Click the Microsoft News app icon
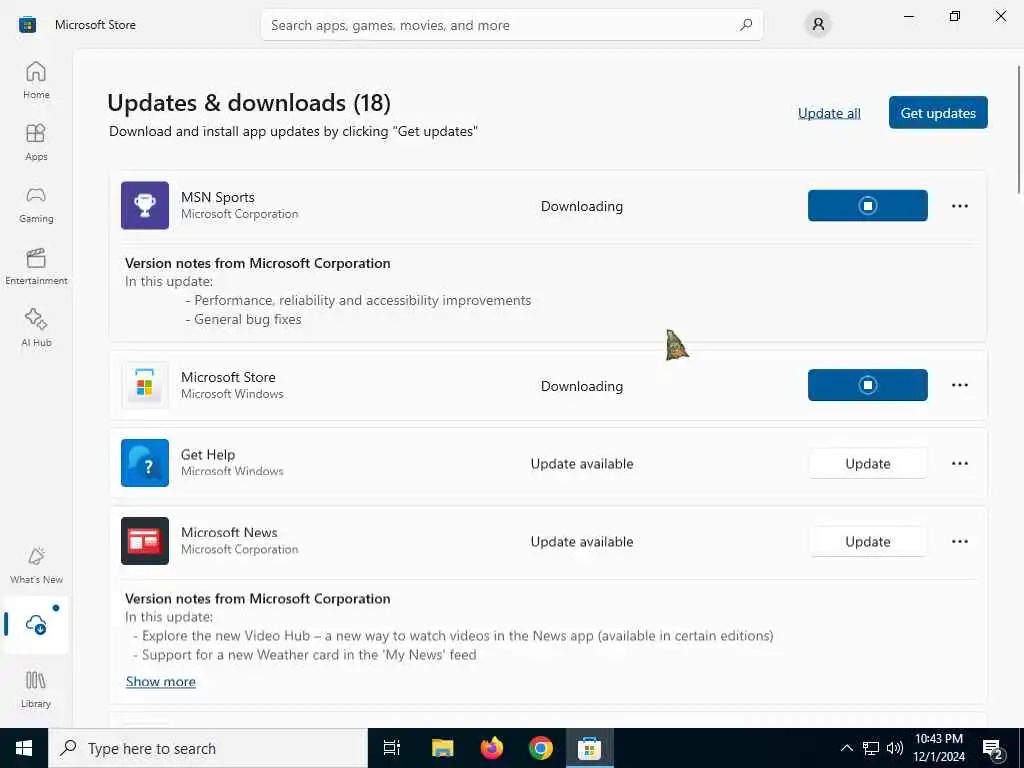Screen dimensions: 1024x768 pos(145,541)
